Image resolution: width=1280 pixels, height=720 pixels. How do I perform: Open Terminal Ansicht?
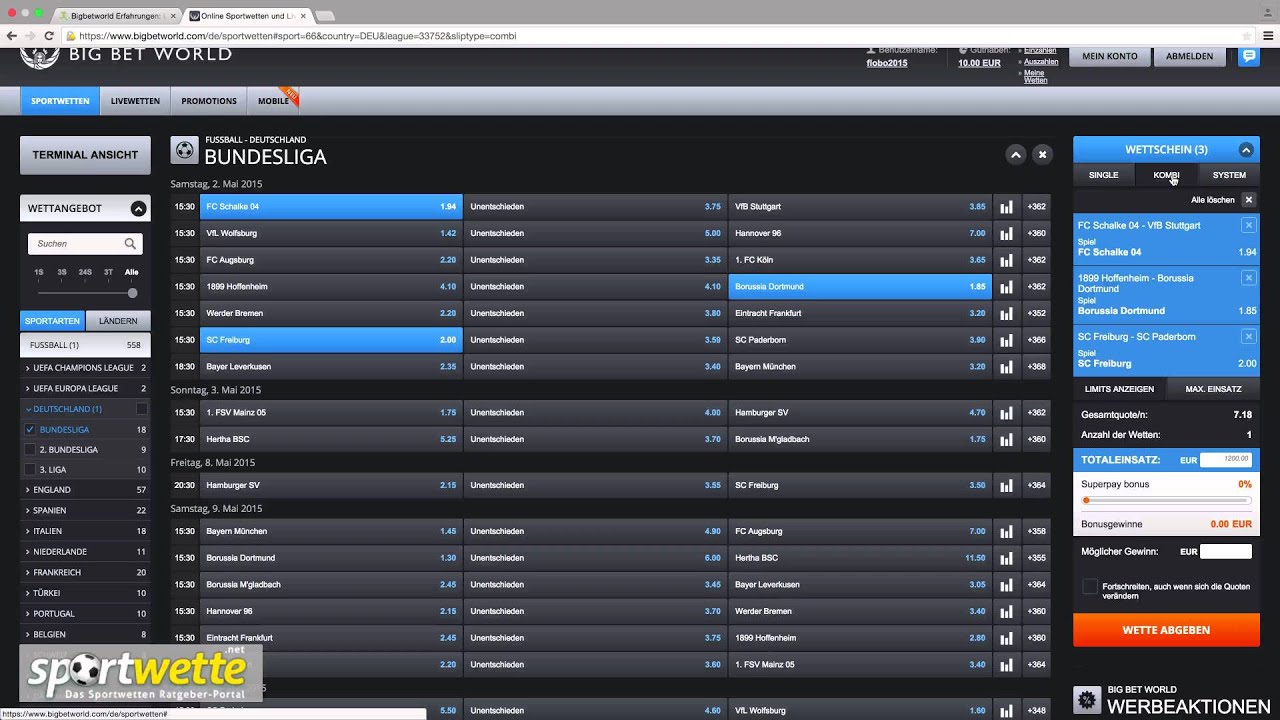click(85, 155)
